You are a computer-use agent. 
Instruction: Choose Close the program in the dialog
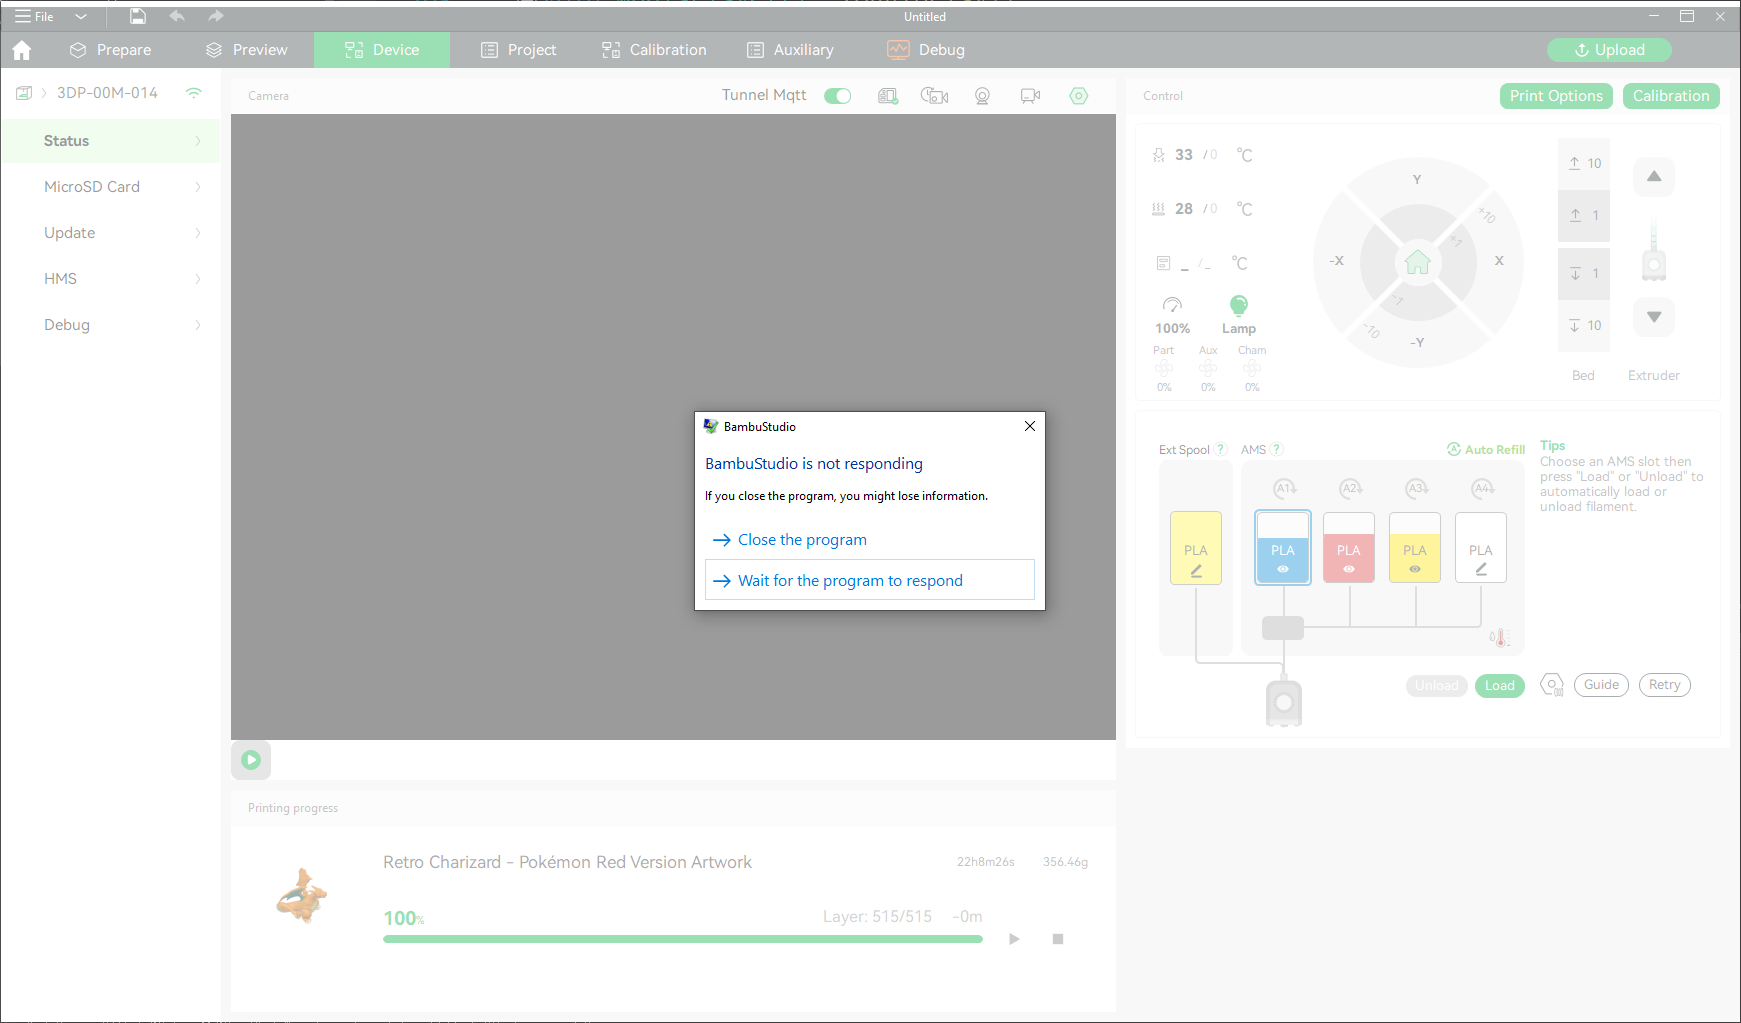coord(870,540)
